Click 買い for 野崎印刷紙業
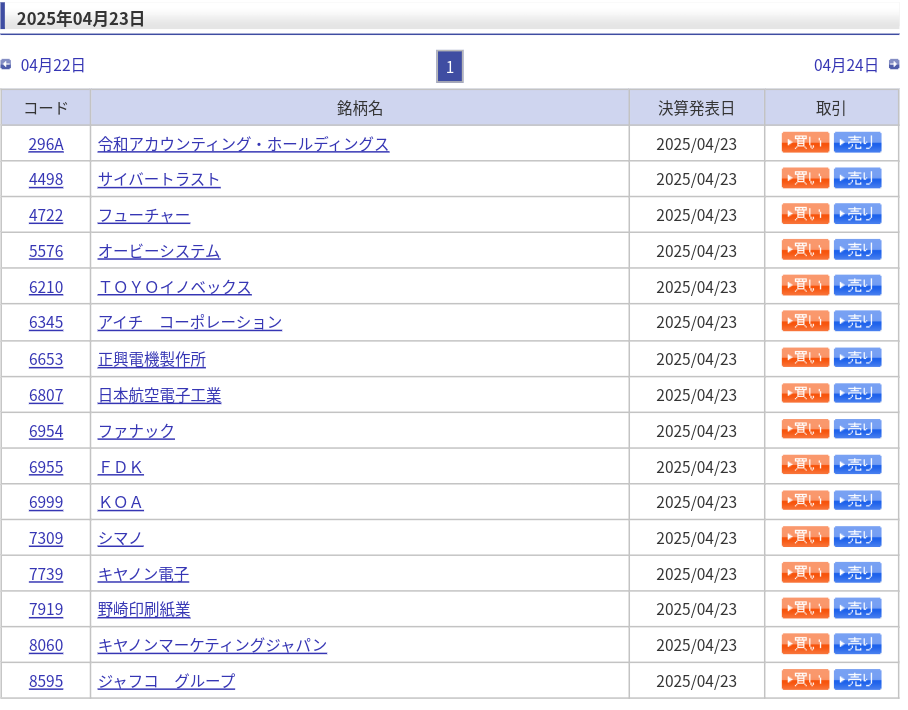 805,608
